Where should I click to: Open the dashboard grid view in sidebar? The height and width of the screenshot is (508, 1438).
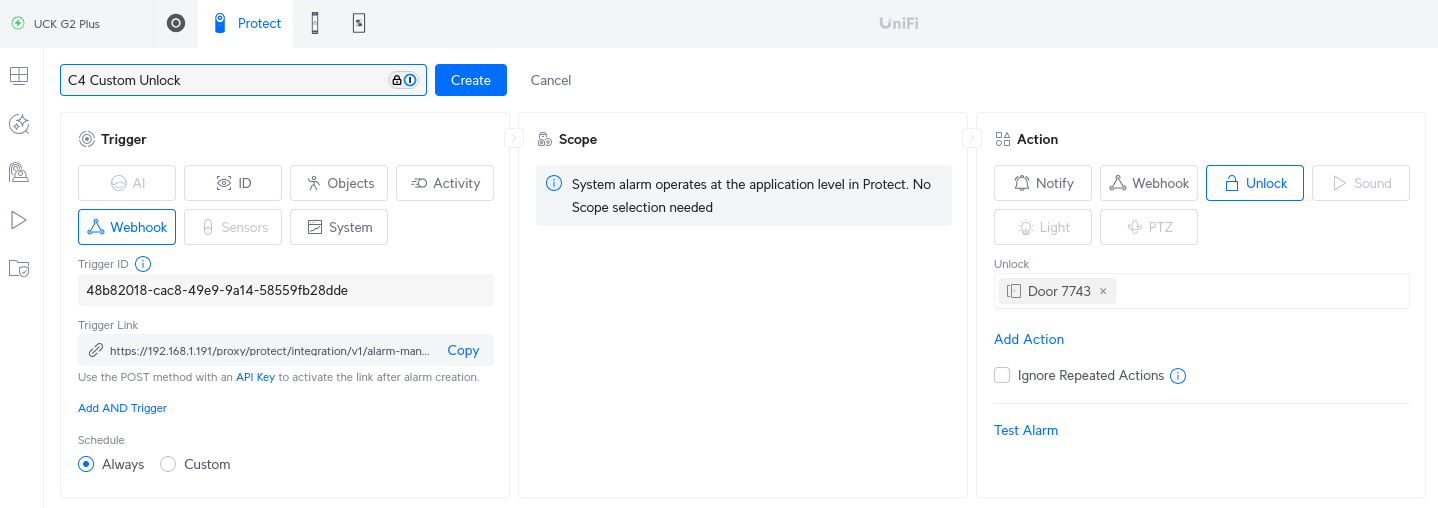point(19,75)
